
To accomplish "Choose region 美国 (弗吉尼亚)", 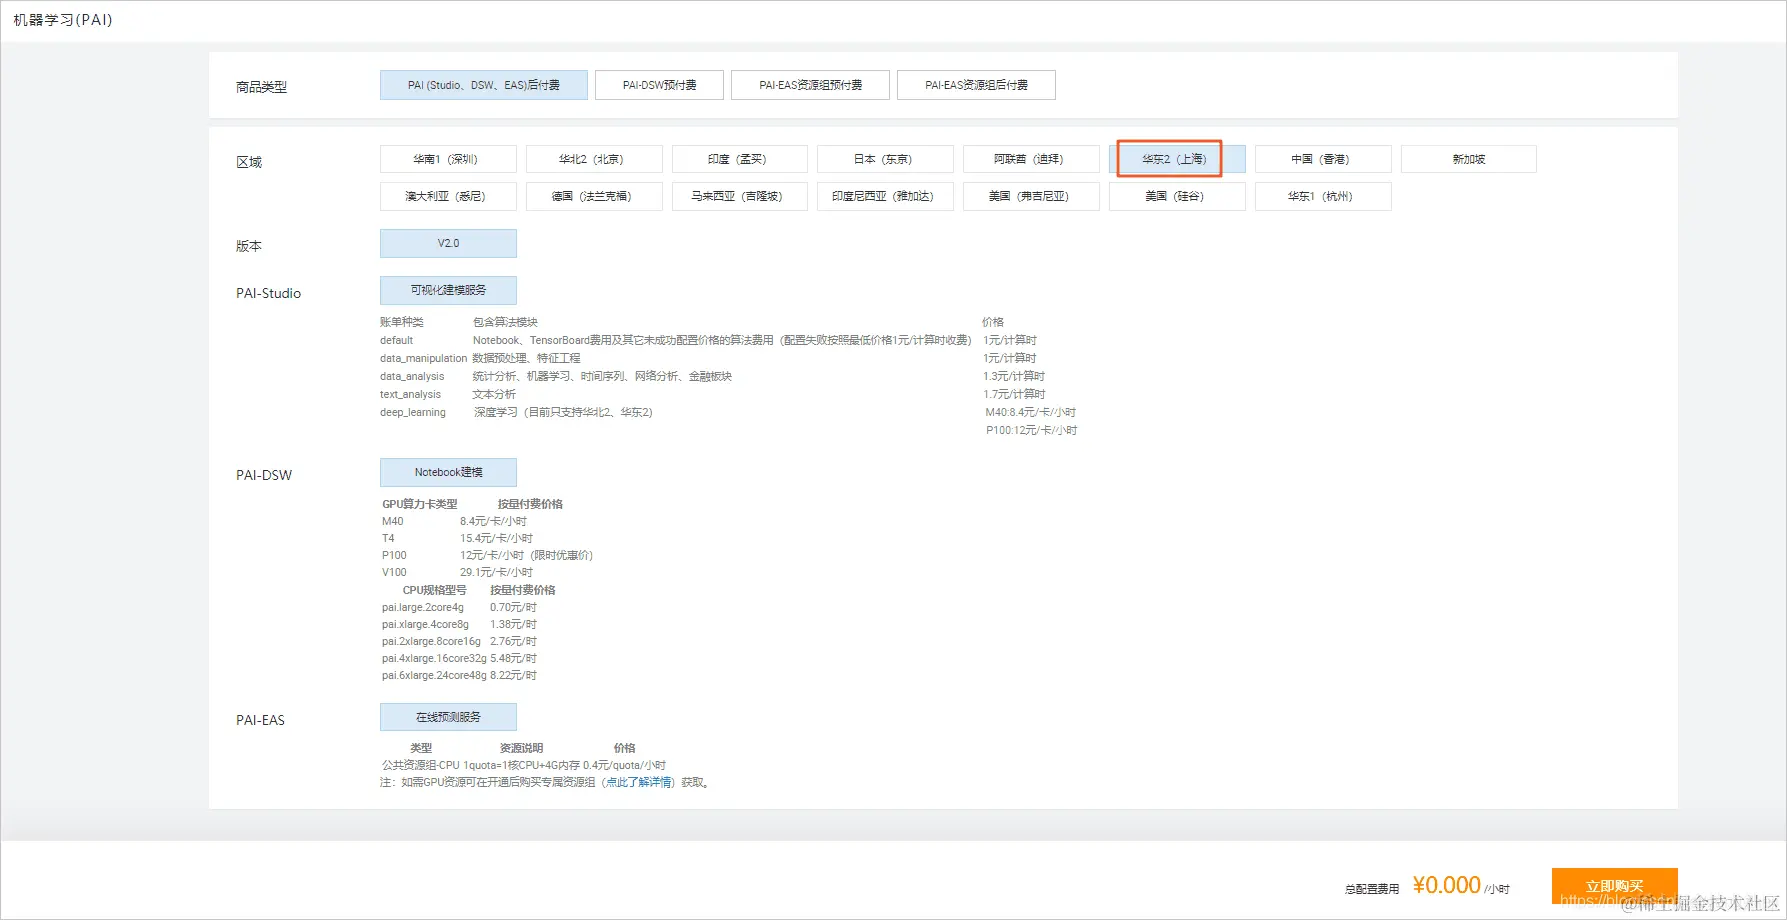I will coord(1031,196).
